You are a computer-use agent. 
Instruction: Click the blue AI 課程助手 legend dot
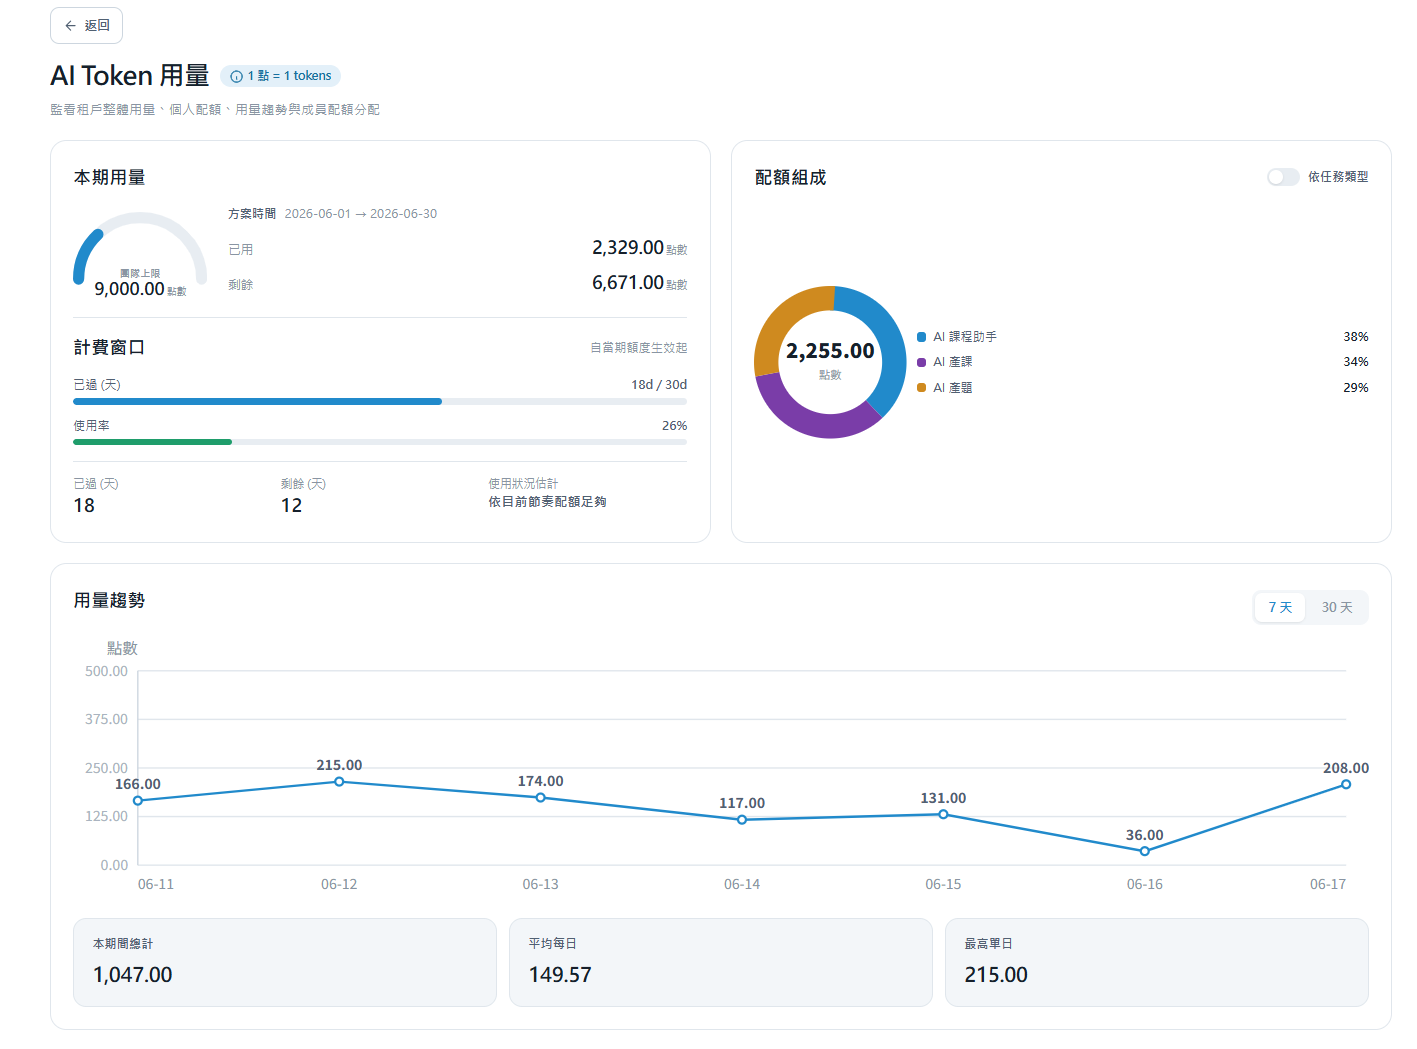click(922, 337)
